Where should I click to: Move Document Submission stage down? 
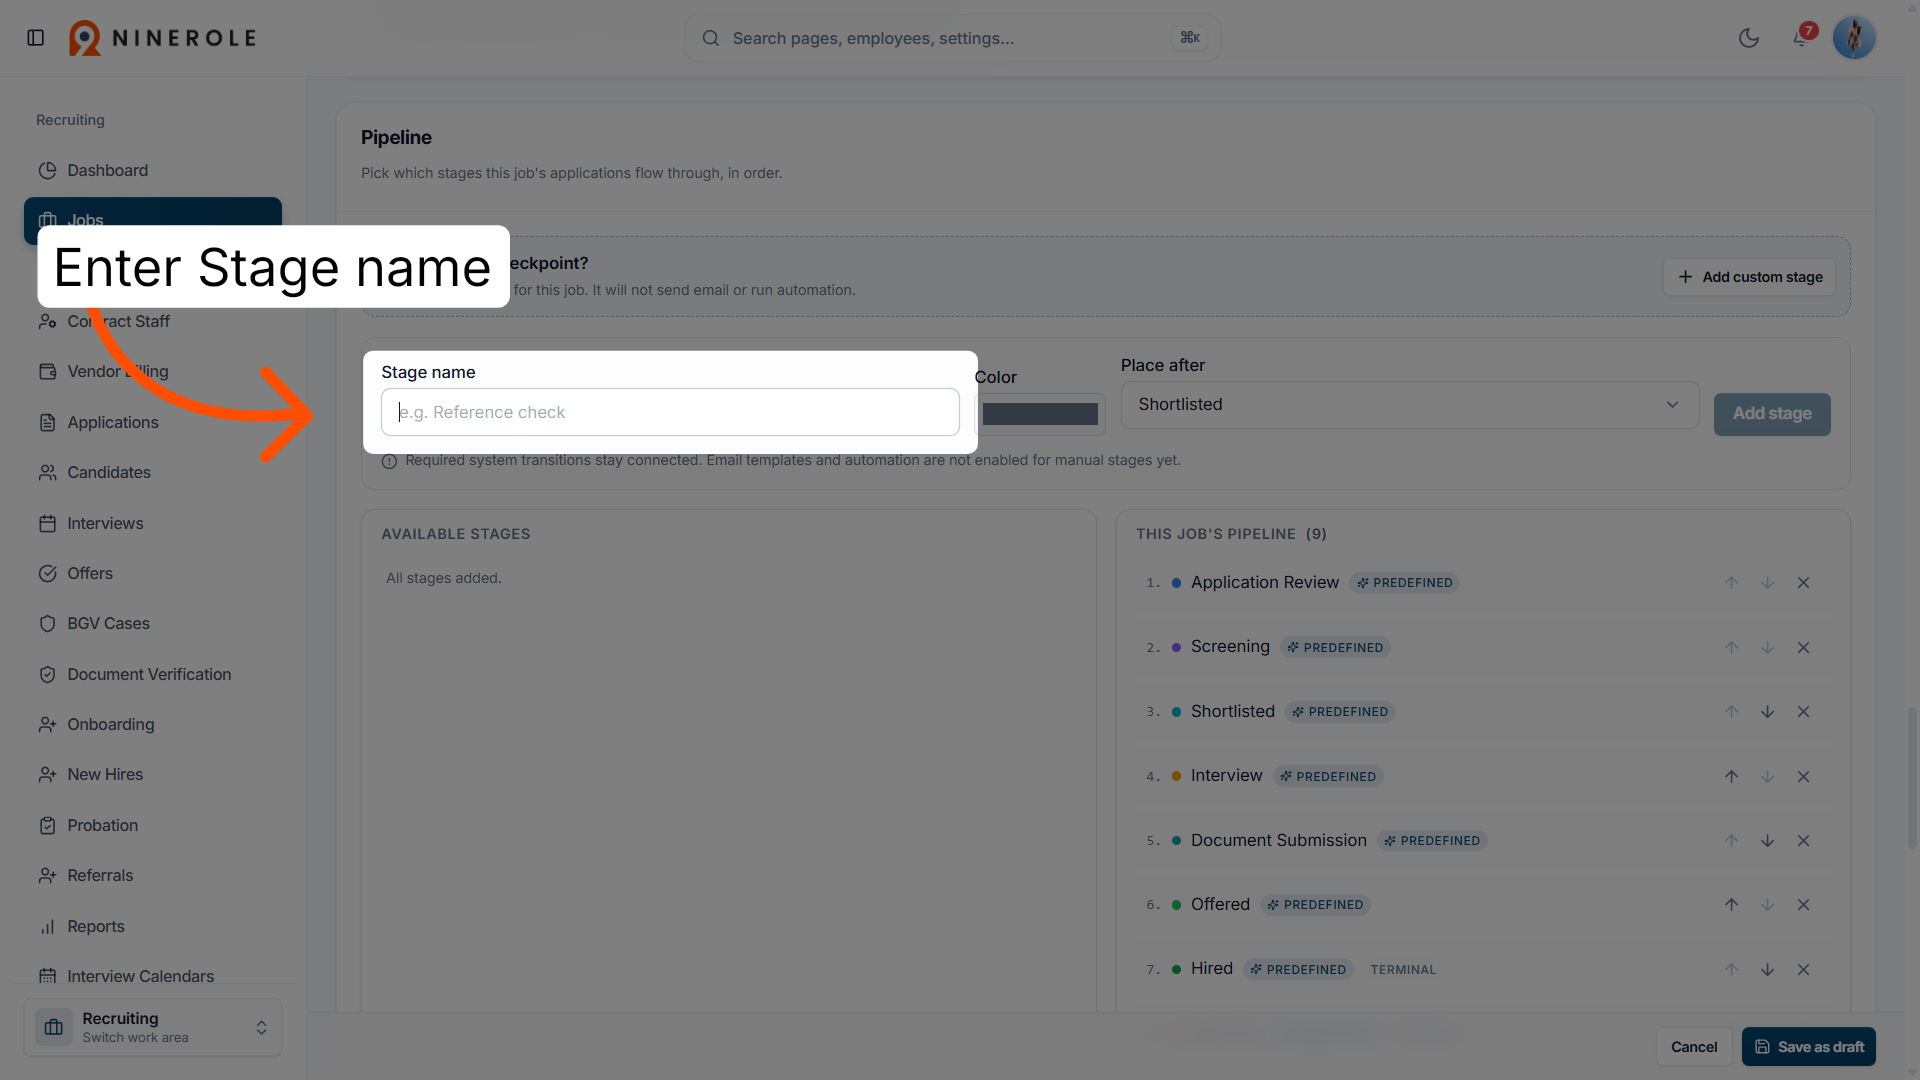[1768, 841]
